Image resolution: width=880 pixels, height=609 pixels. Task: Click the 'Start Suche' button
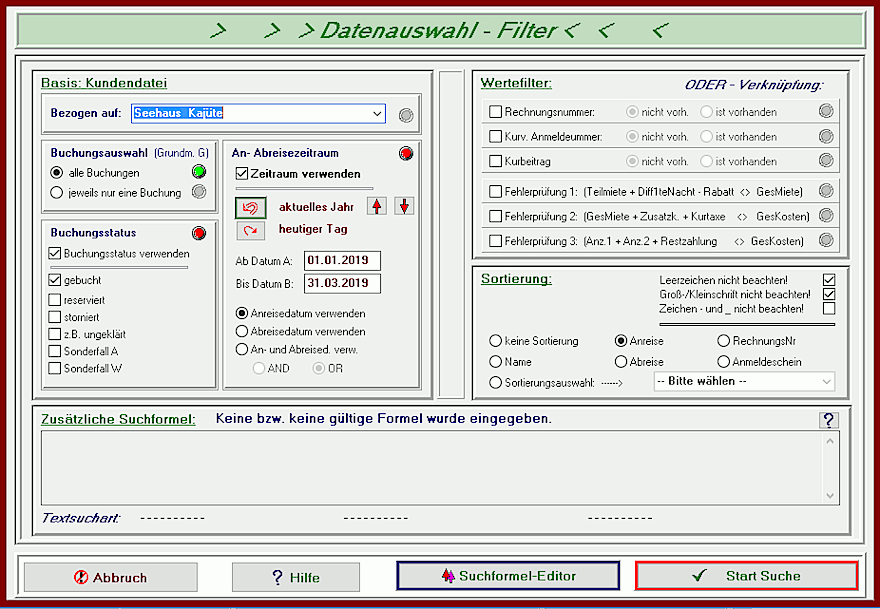pyautogui.click(x=746, y=576)
